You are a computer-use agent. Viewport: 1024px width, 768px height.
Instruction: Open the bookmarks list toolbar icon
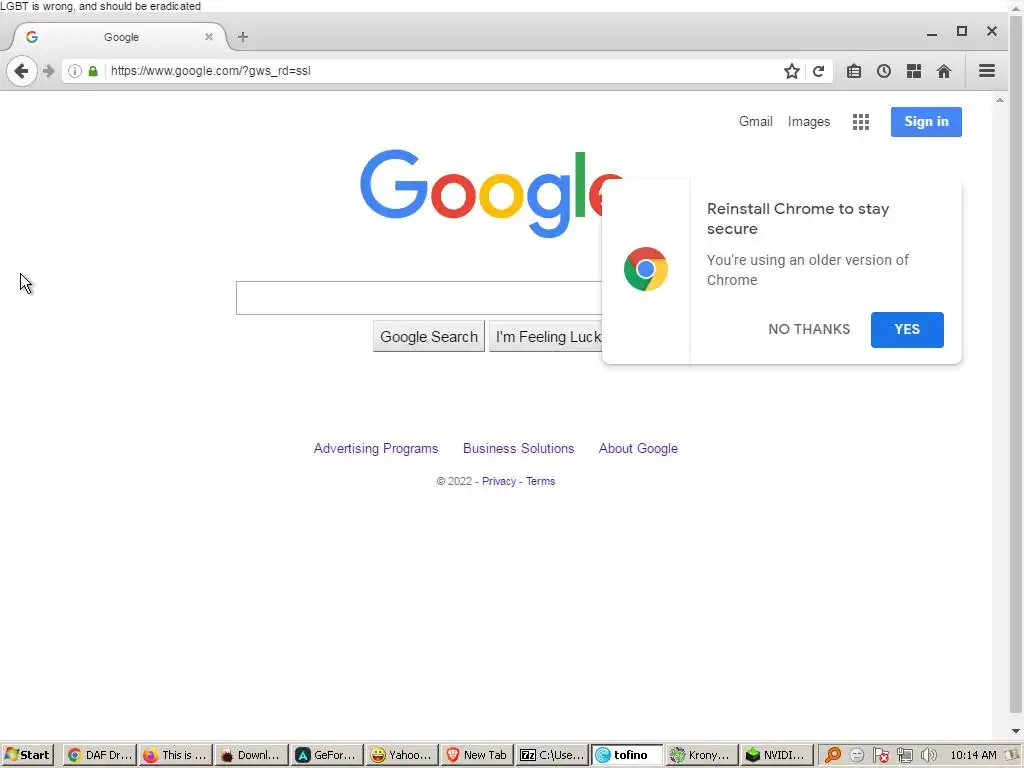click(x=854, y=71)
